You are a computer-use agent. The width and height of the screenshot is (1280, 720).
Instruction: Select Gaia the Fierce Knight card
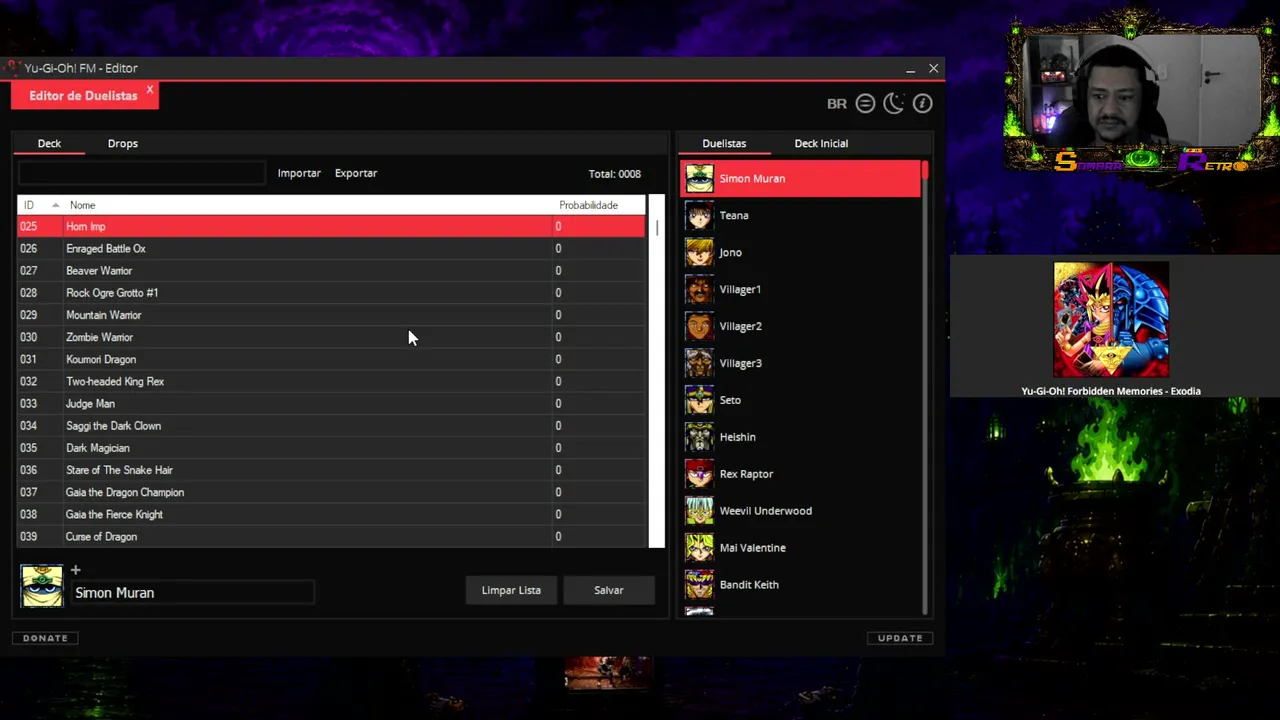[331, 514]
